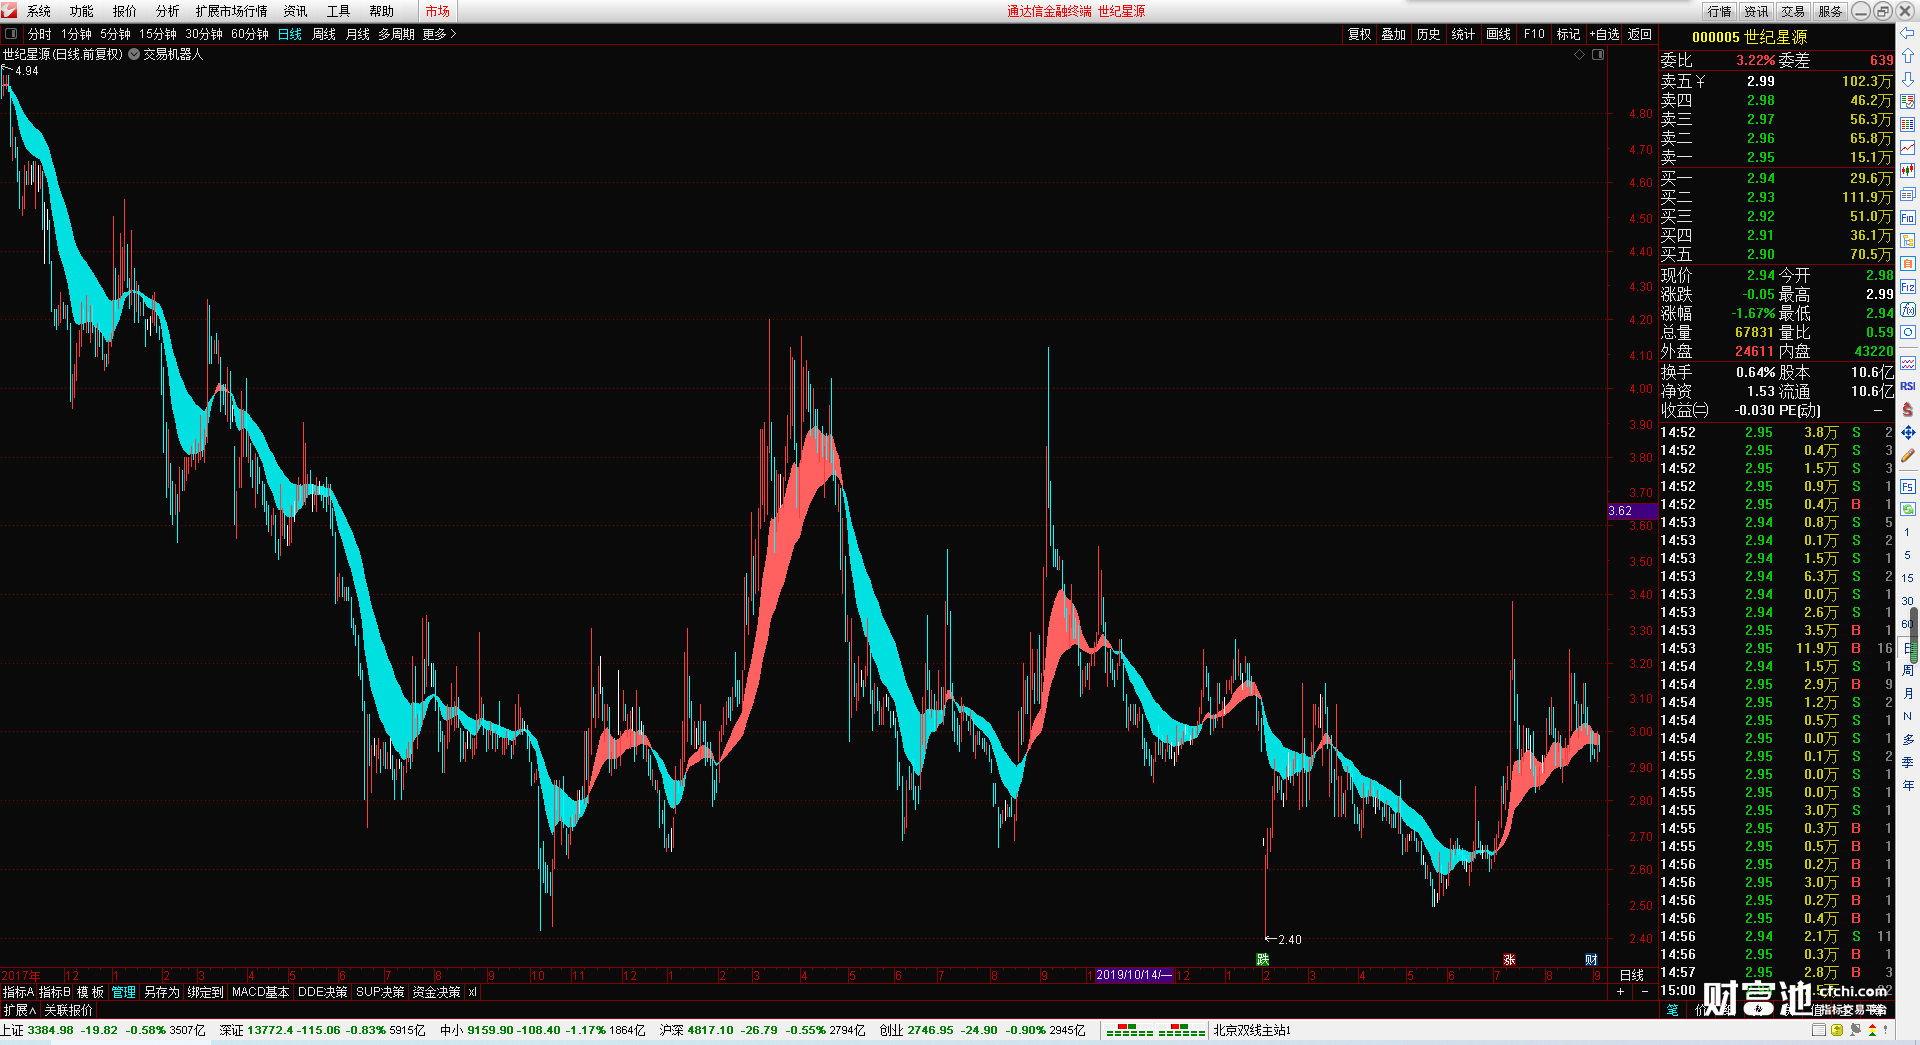This screenshot has width=1920, height=1045.
Task: Click the back arrow icon in right sidebar
Action: pos(1907,33)
